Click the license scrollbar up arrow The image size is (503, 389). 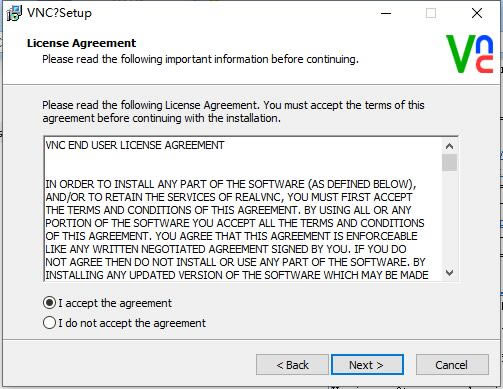pos(449,146)
